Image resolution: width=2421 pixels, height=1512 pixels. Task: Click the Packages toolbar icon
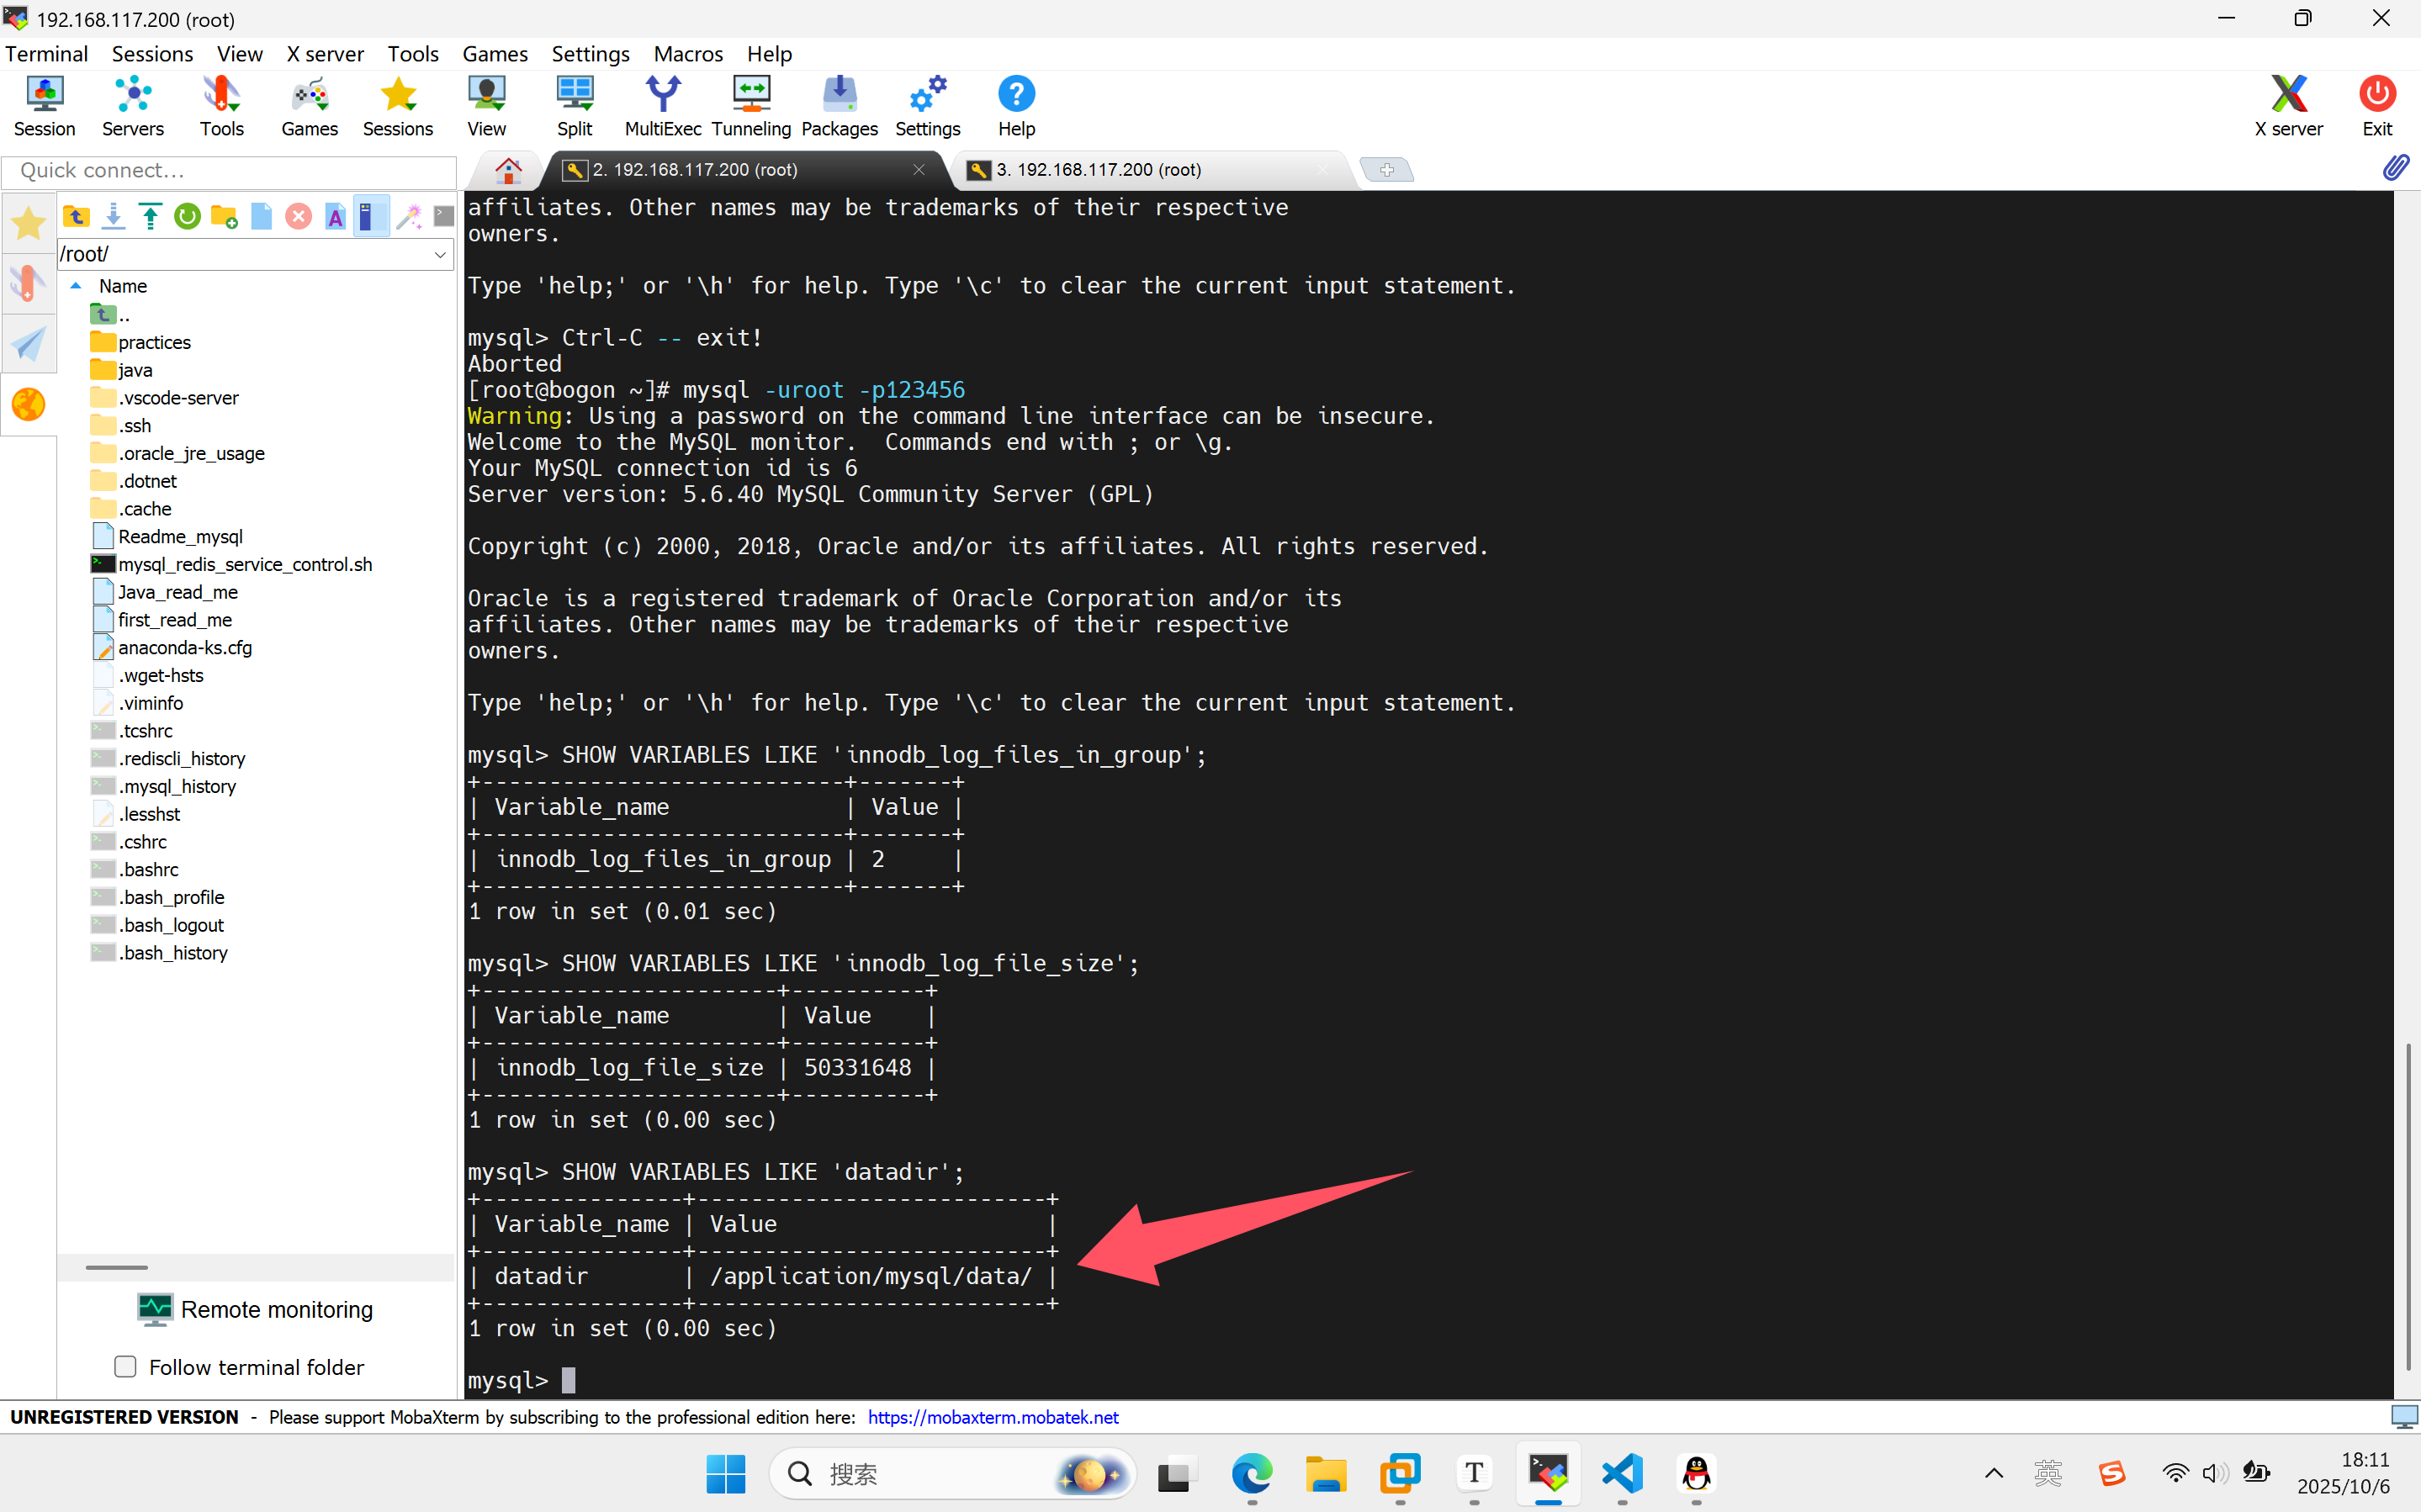click(839, 106)
